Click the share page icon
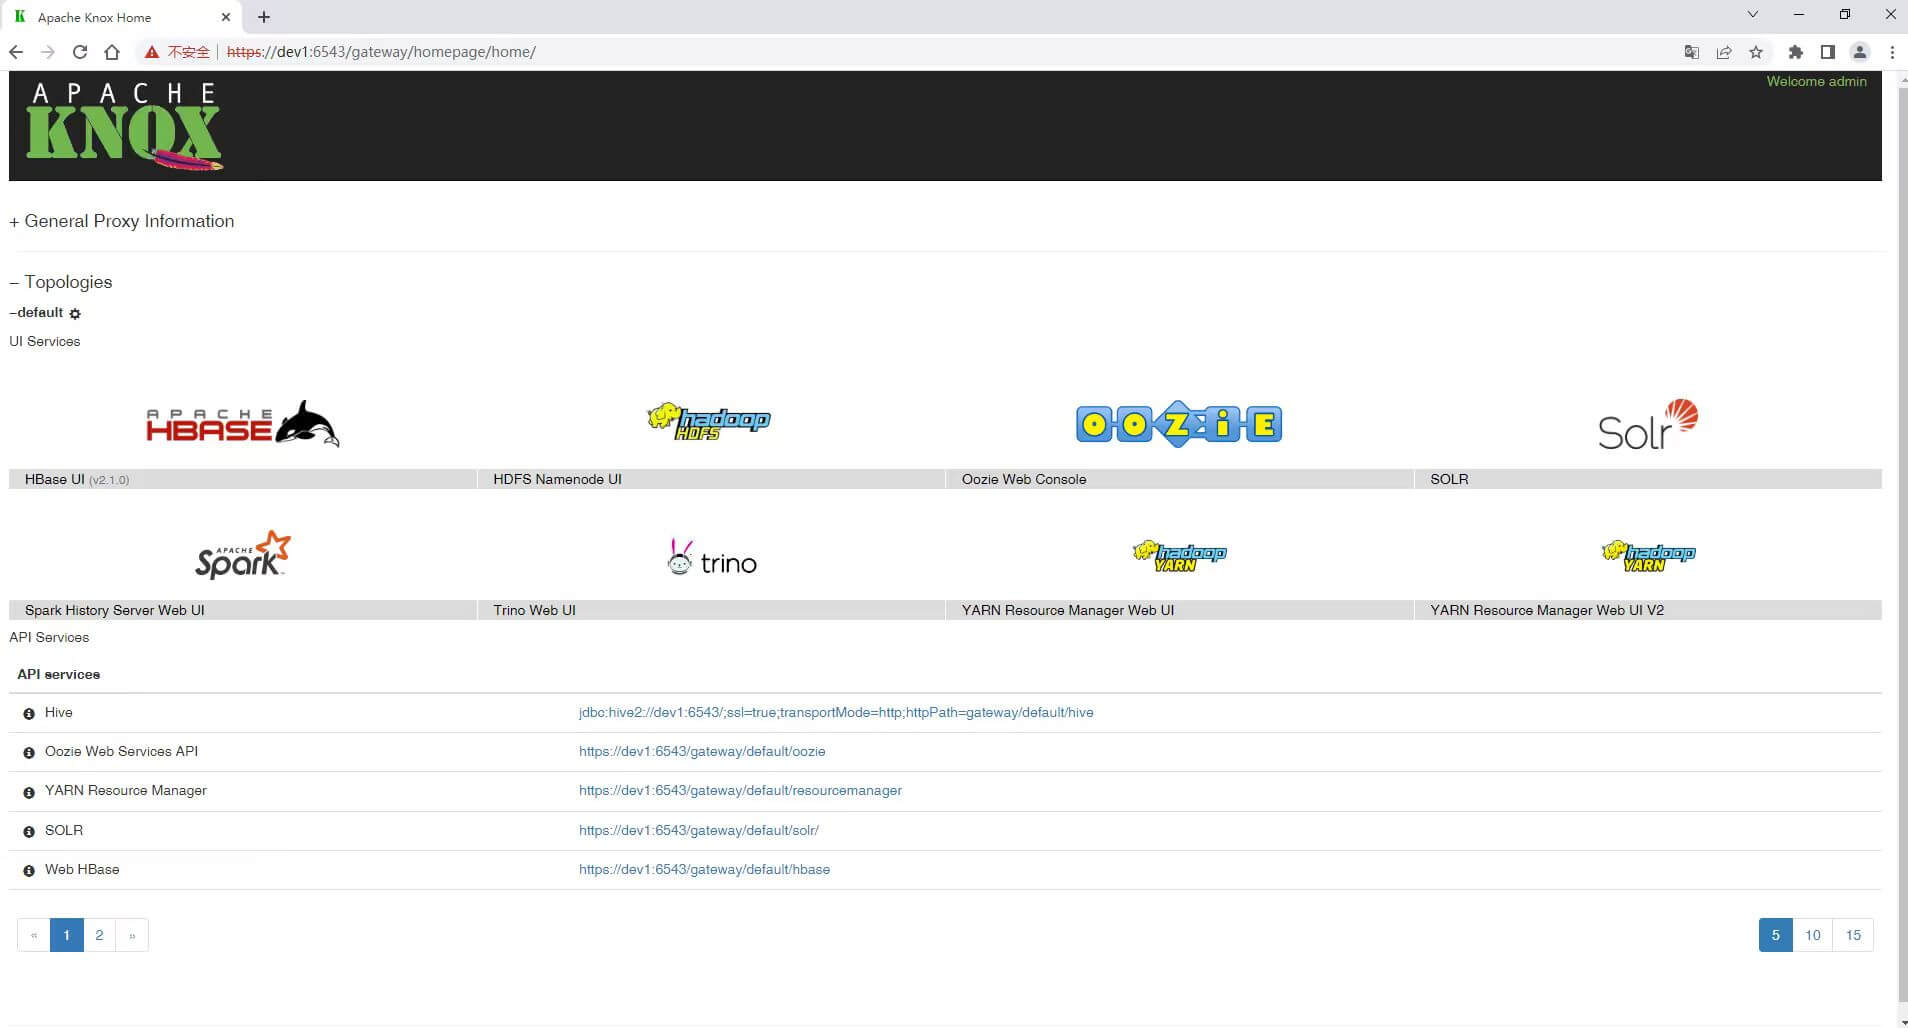Viewport: 1908px width, 1028px height. pyautogui.click(x=1724, y=52)
